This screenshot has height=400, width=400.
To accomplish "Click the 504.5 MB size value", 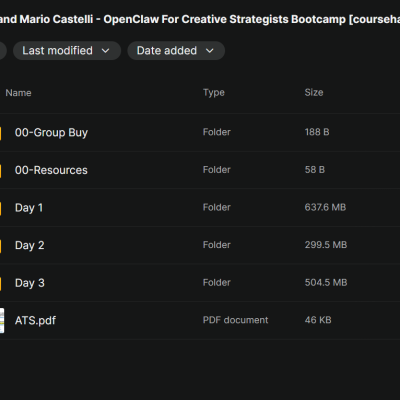I will tap(326, 283).
